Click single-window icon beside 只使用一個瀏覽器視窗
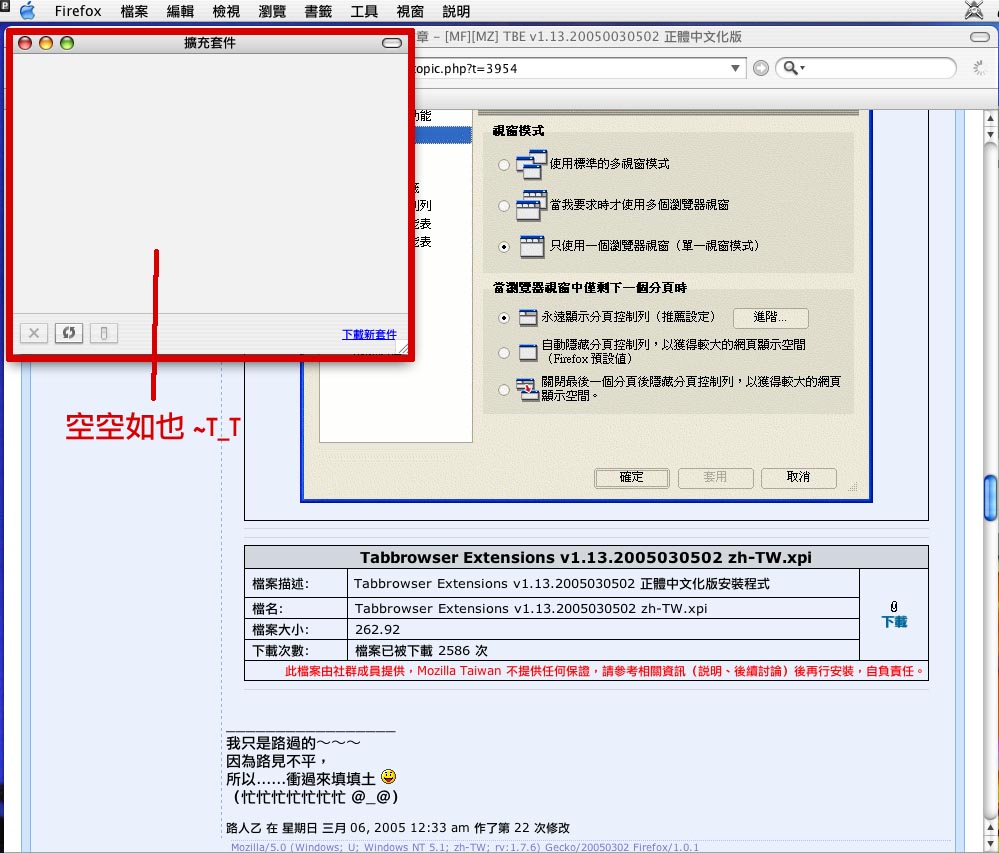The width and height of the screenshot is (999, 853). [532, 247]
